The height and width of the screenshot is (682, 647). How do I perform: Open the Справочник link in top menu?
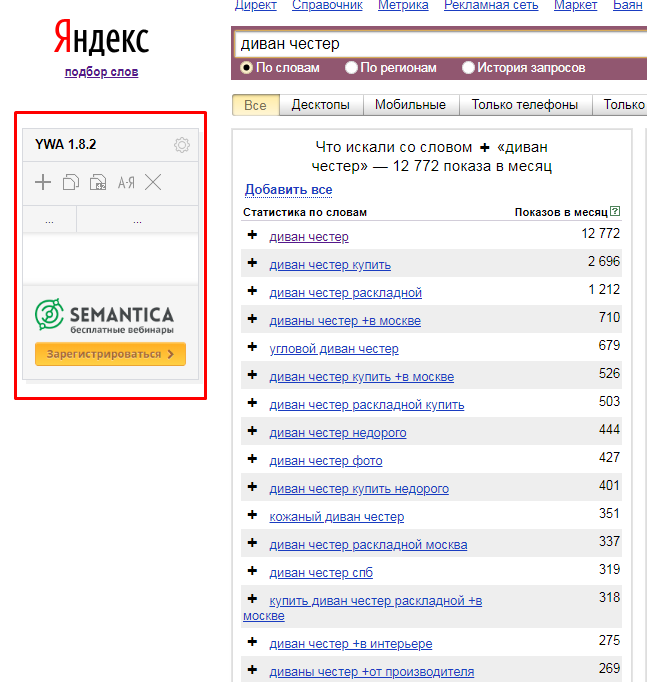point(327,5)
